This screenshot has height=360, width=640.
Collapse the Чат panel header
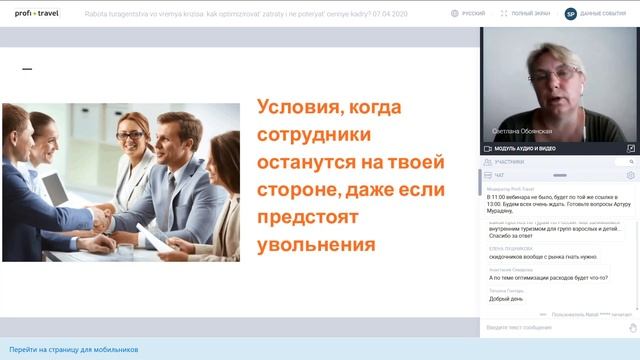coord(499,176)
